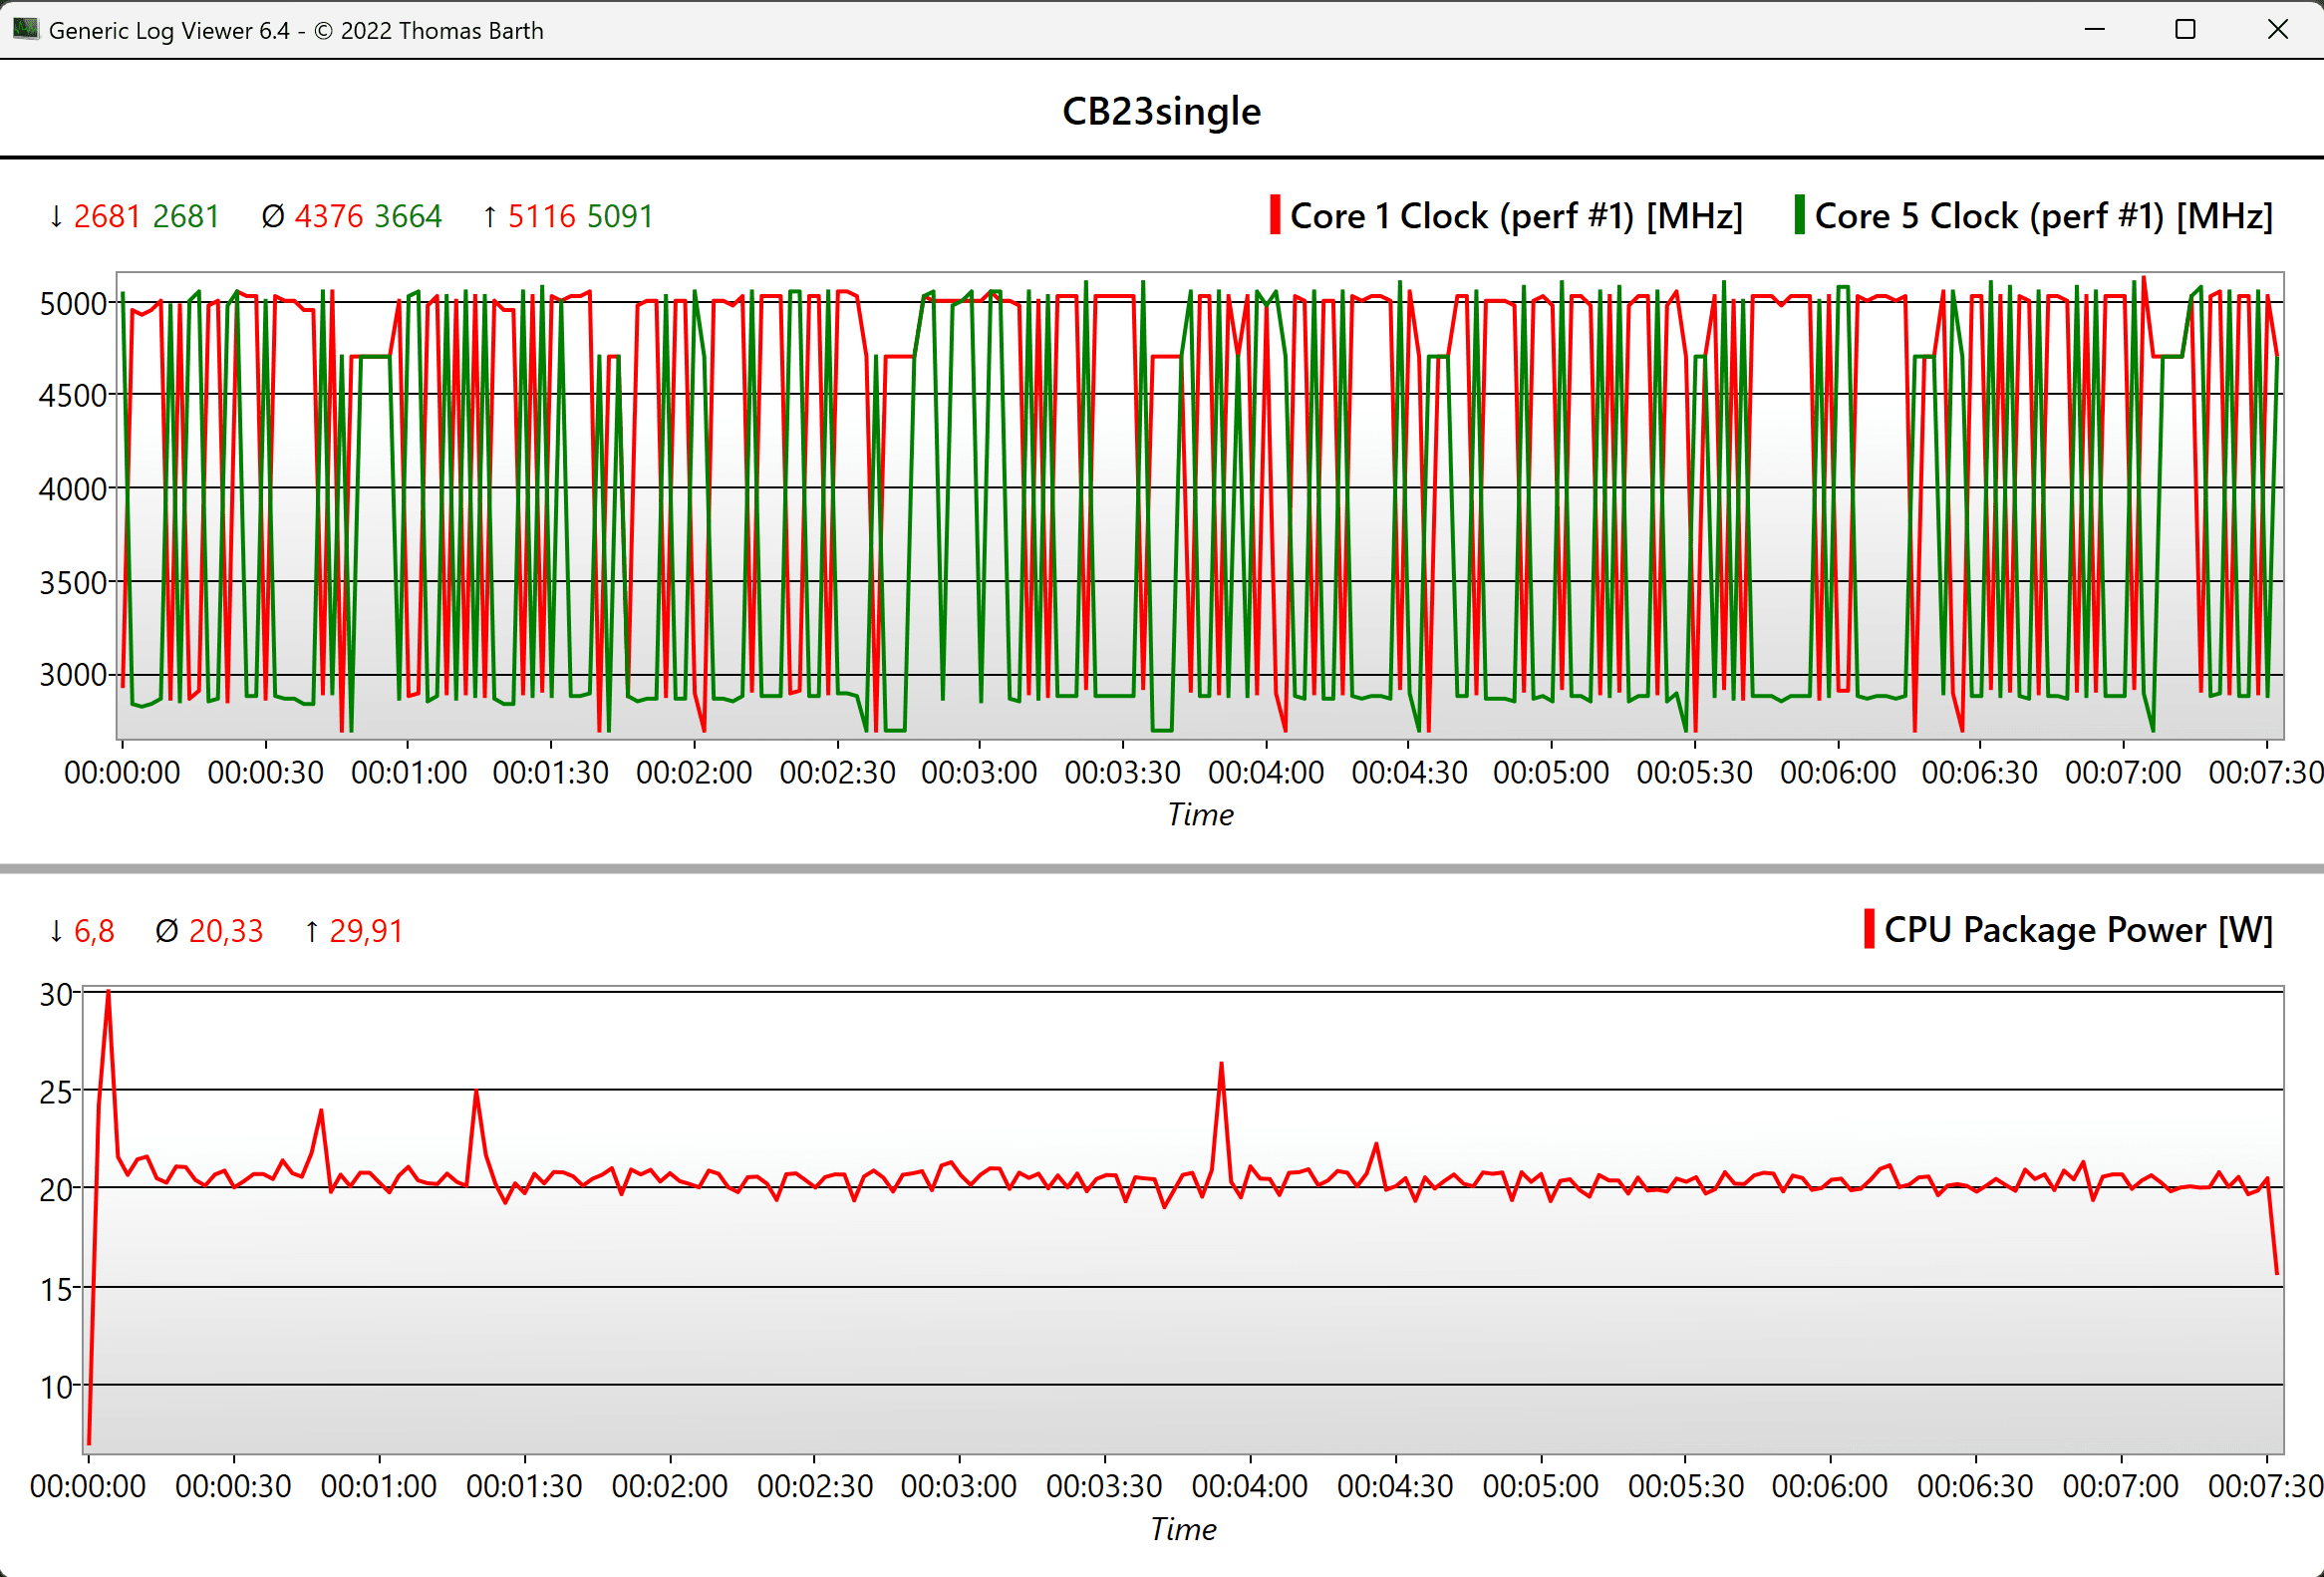This screenshot has width=2324, height=1577.
Task: Click the green minimum clock value 2681
Action: [186, 216]
